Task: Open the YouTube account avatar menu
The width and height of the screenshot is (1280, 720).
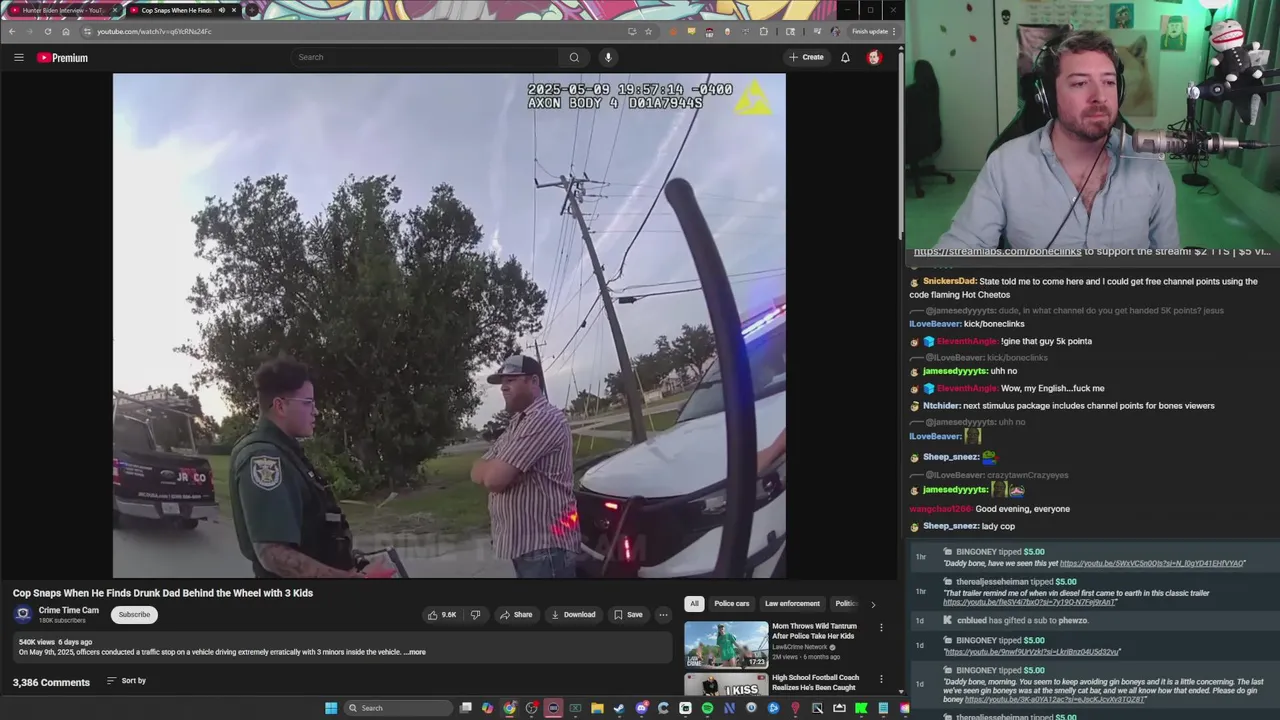Action: (874, 57)
